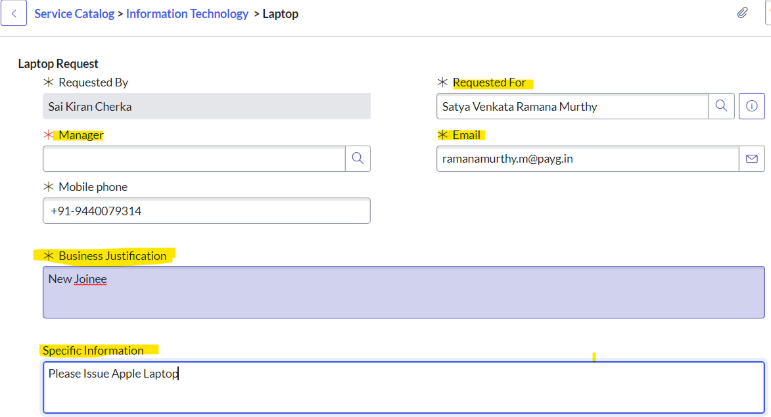Open the paperclip attachments icon
The height and width of the screenshot is (417, 771).
(x=742, y=14)
